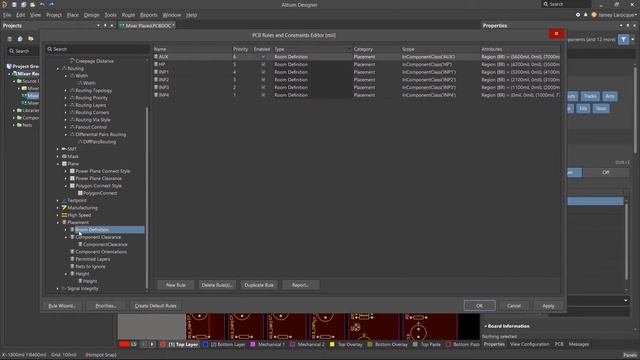Click the PolygonConnect rule icon
This screenshot has width=640, height=360.
point(80,193)
